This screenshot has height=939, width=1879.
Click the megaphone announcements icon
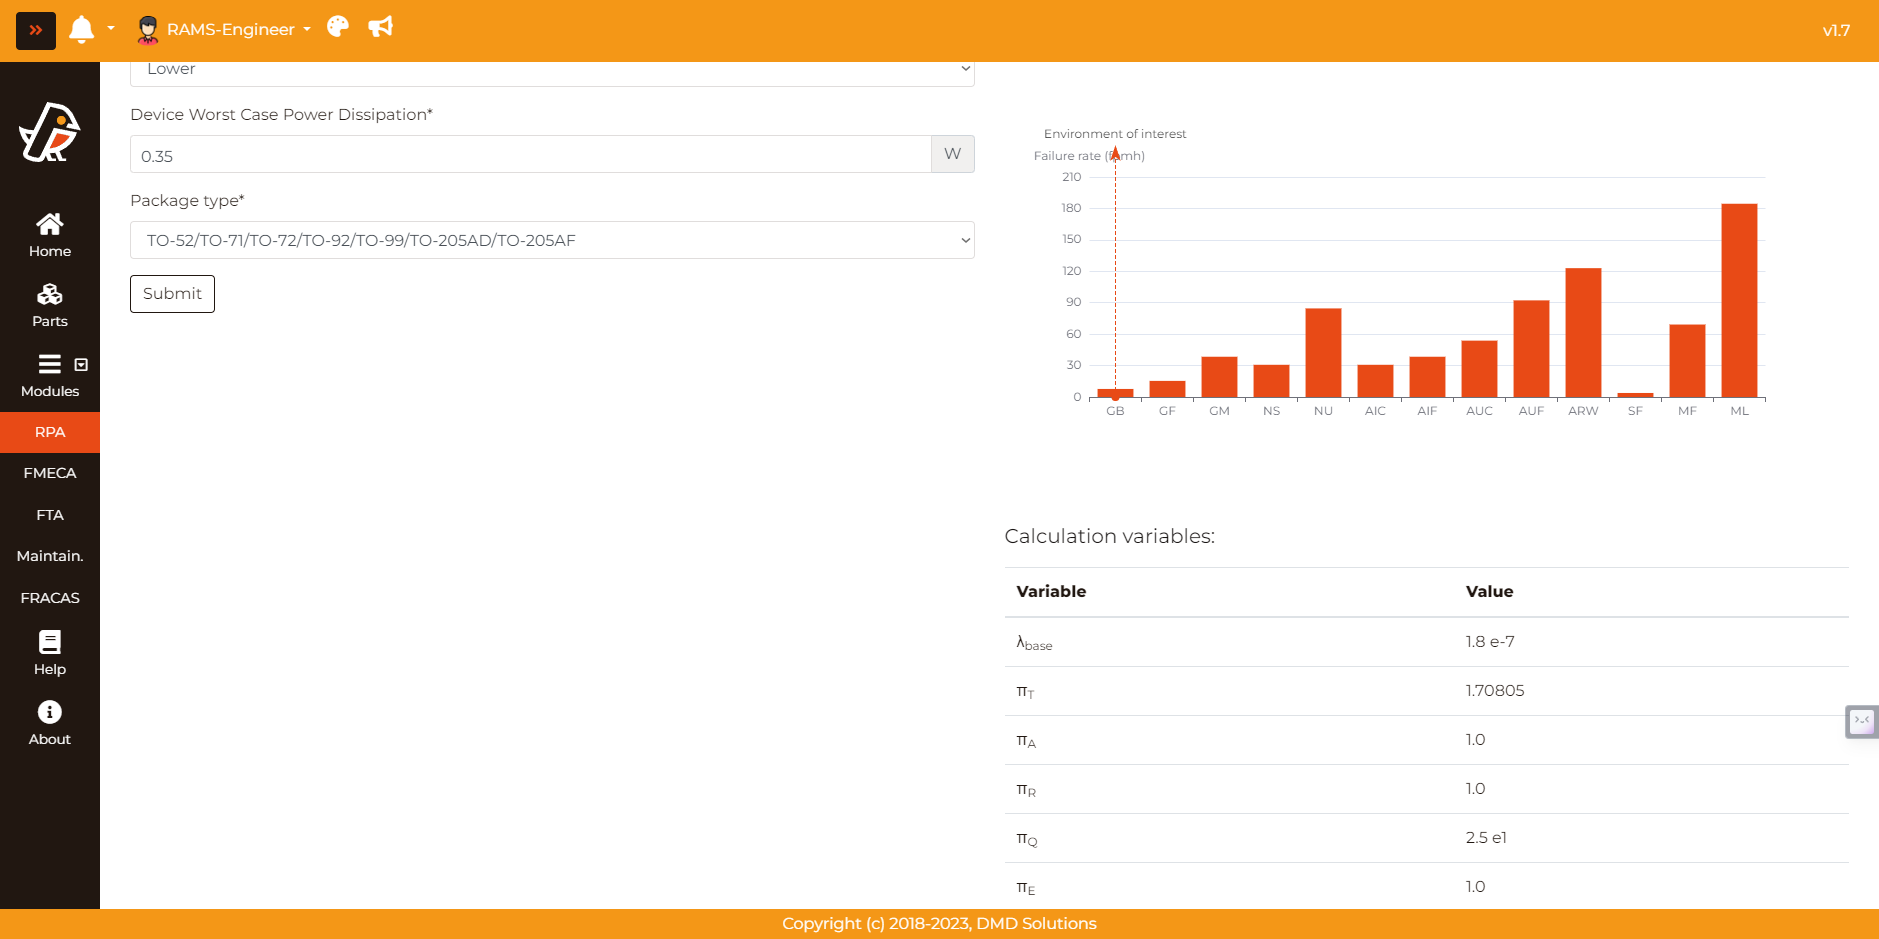coord(380,27)
